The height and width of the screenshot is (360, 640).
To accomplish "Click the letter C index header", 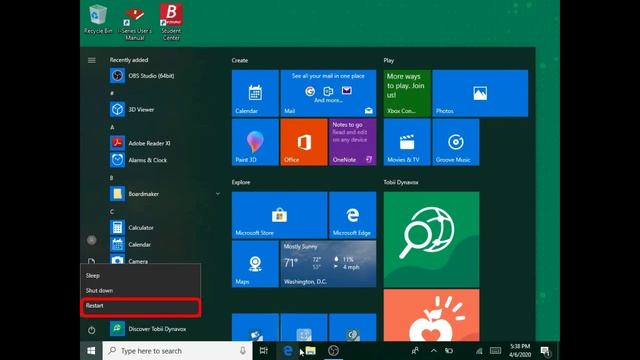I will [x=112, y=212].
